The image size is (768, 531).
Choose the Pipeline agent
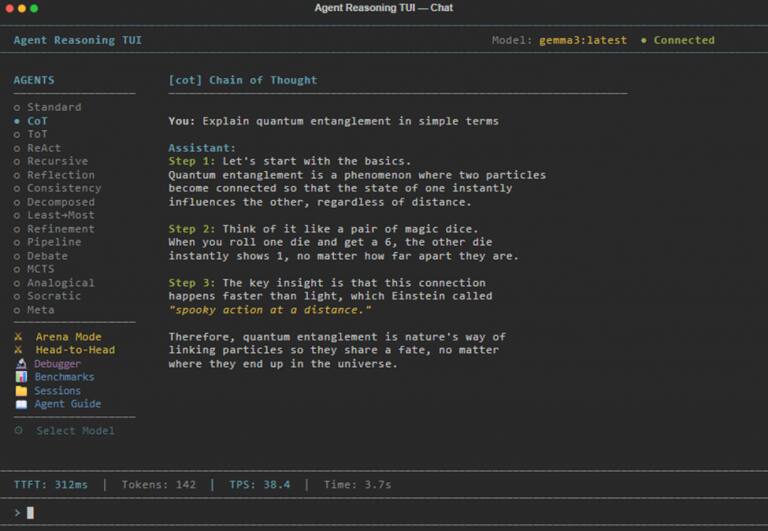(48, 242)
